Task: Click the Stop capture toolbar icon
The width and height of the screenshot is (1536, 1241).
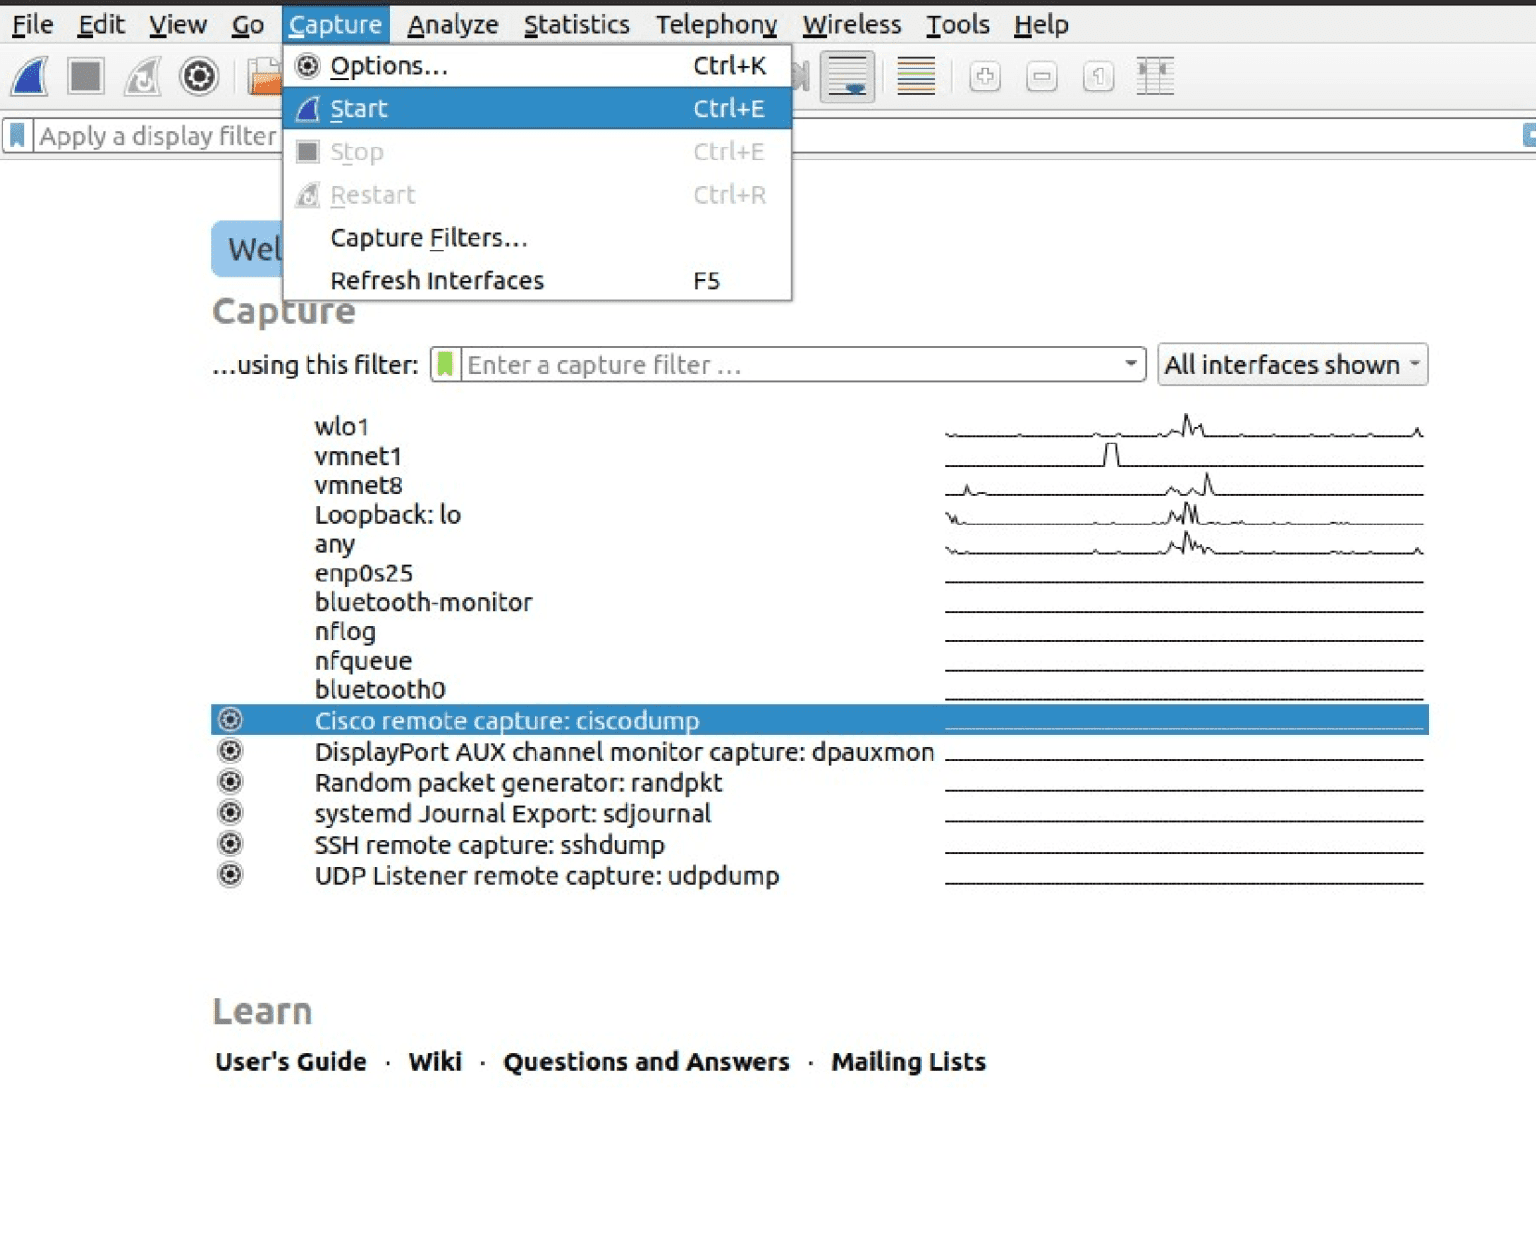Action: (85, 76)
